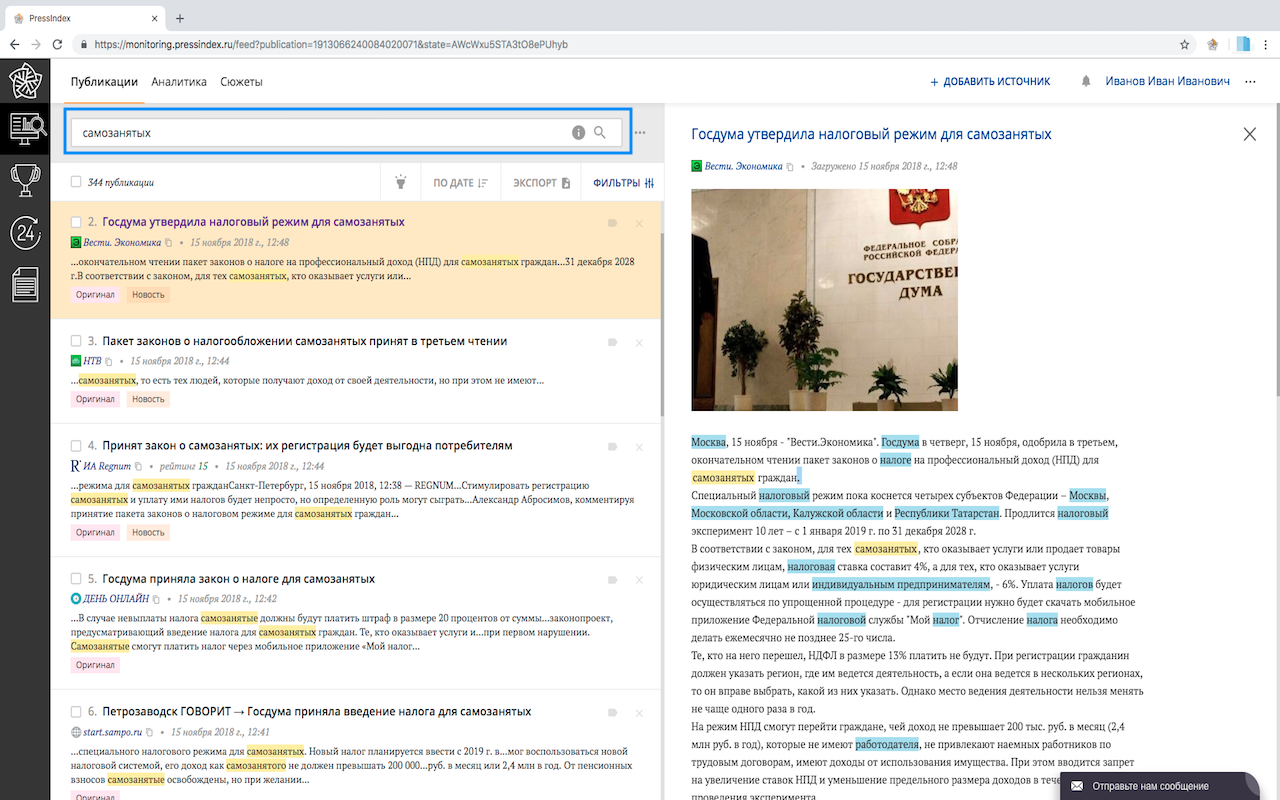Click the 'Новость' tag on article 3

pos(148,399)
